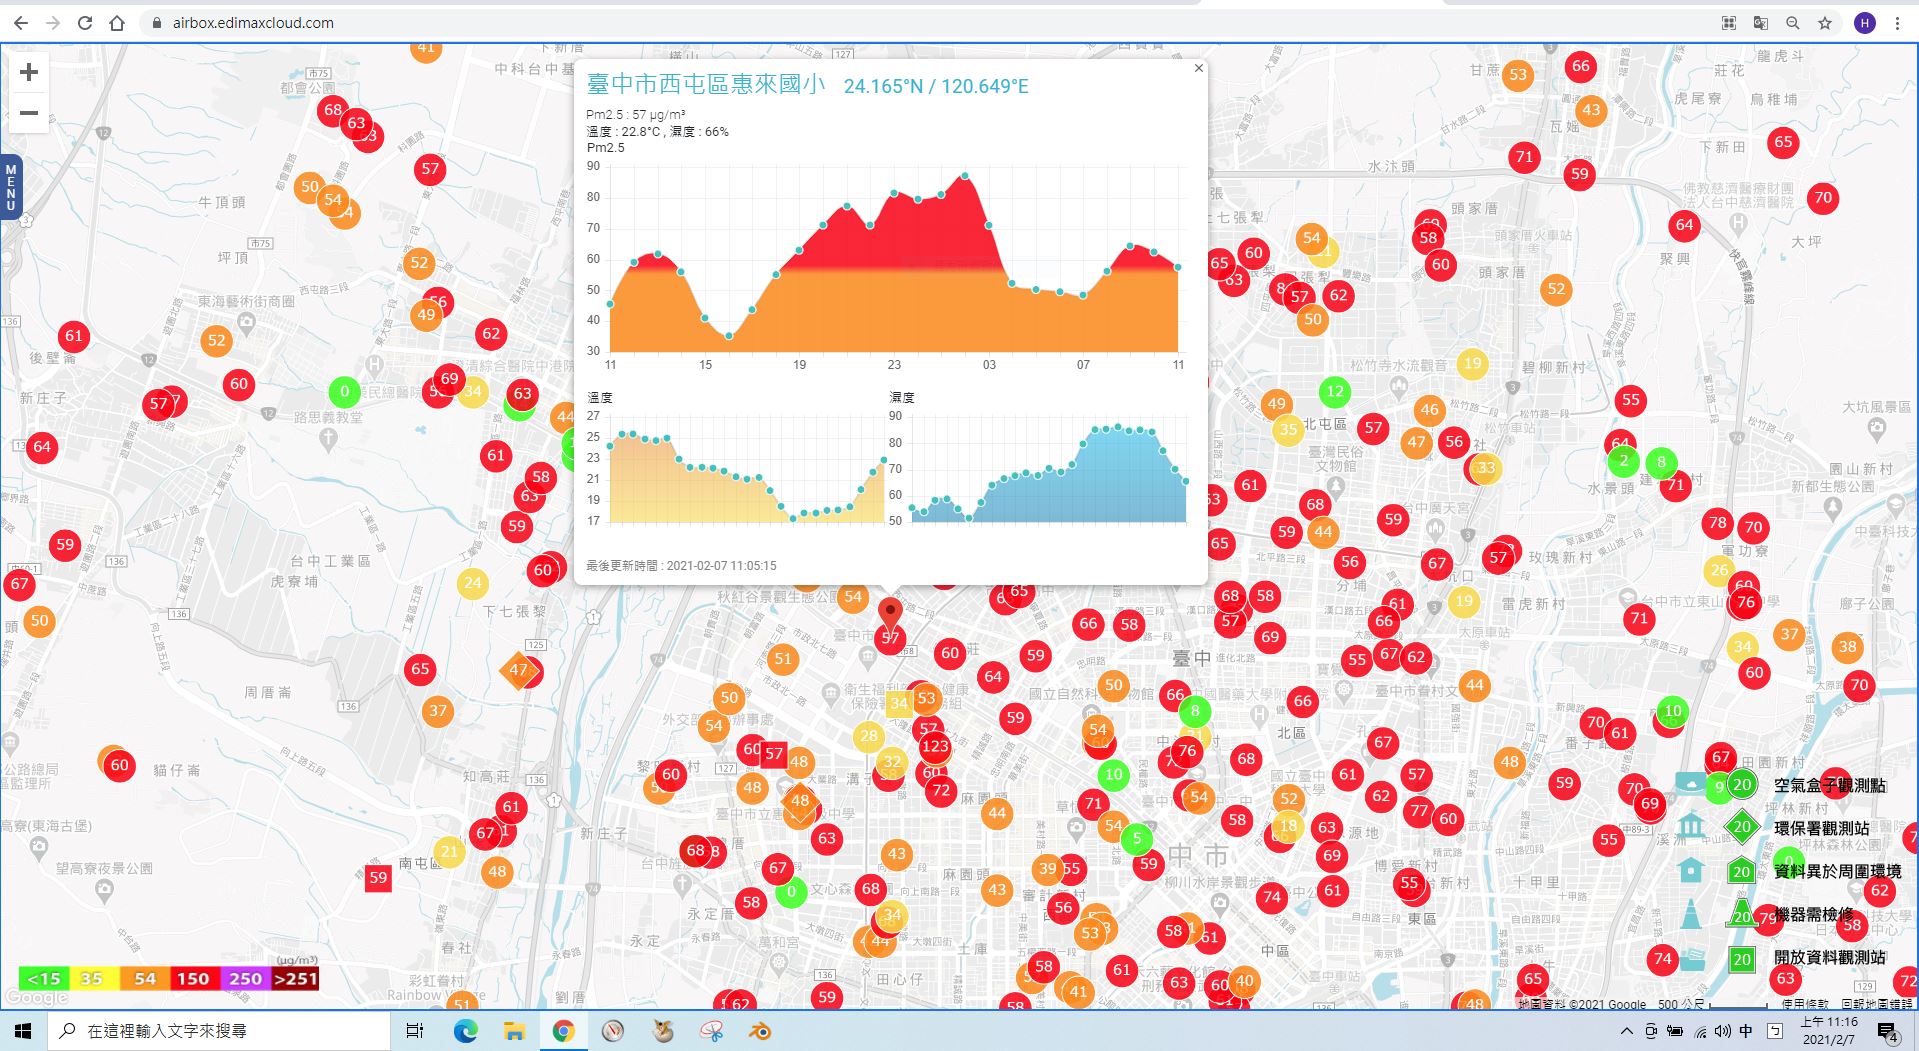Viewport: 1919px width, 1051px height.
Task: Close the station info popup
Action: [x=1198, y=68]
